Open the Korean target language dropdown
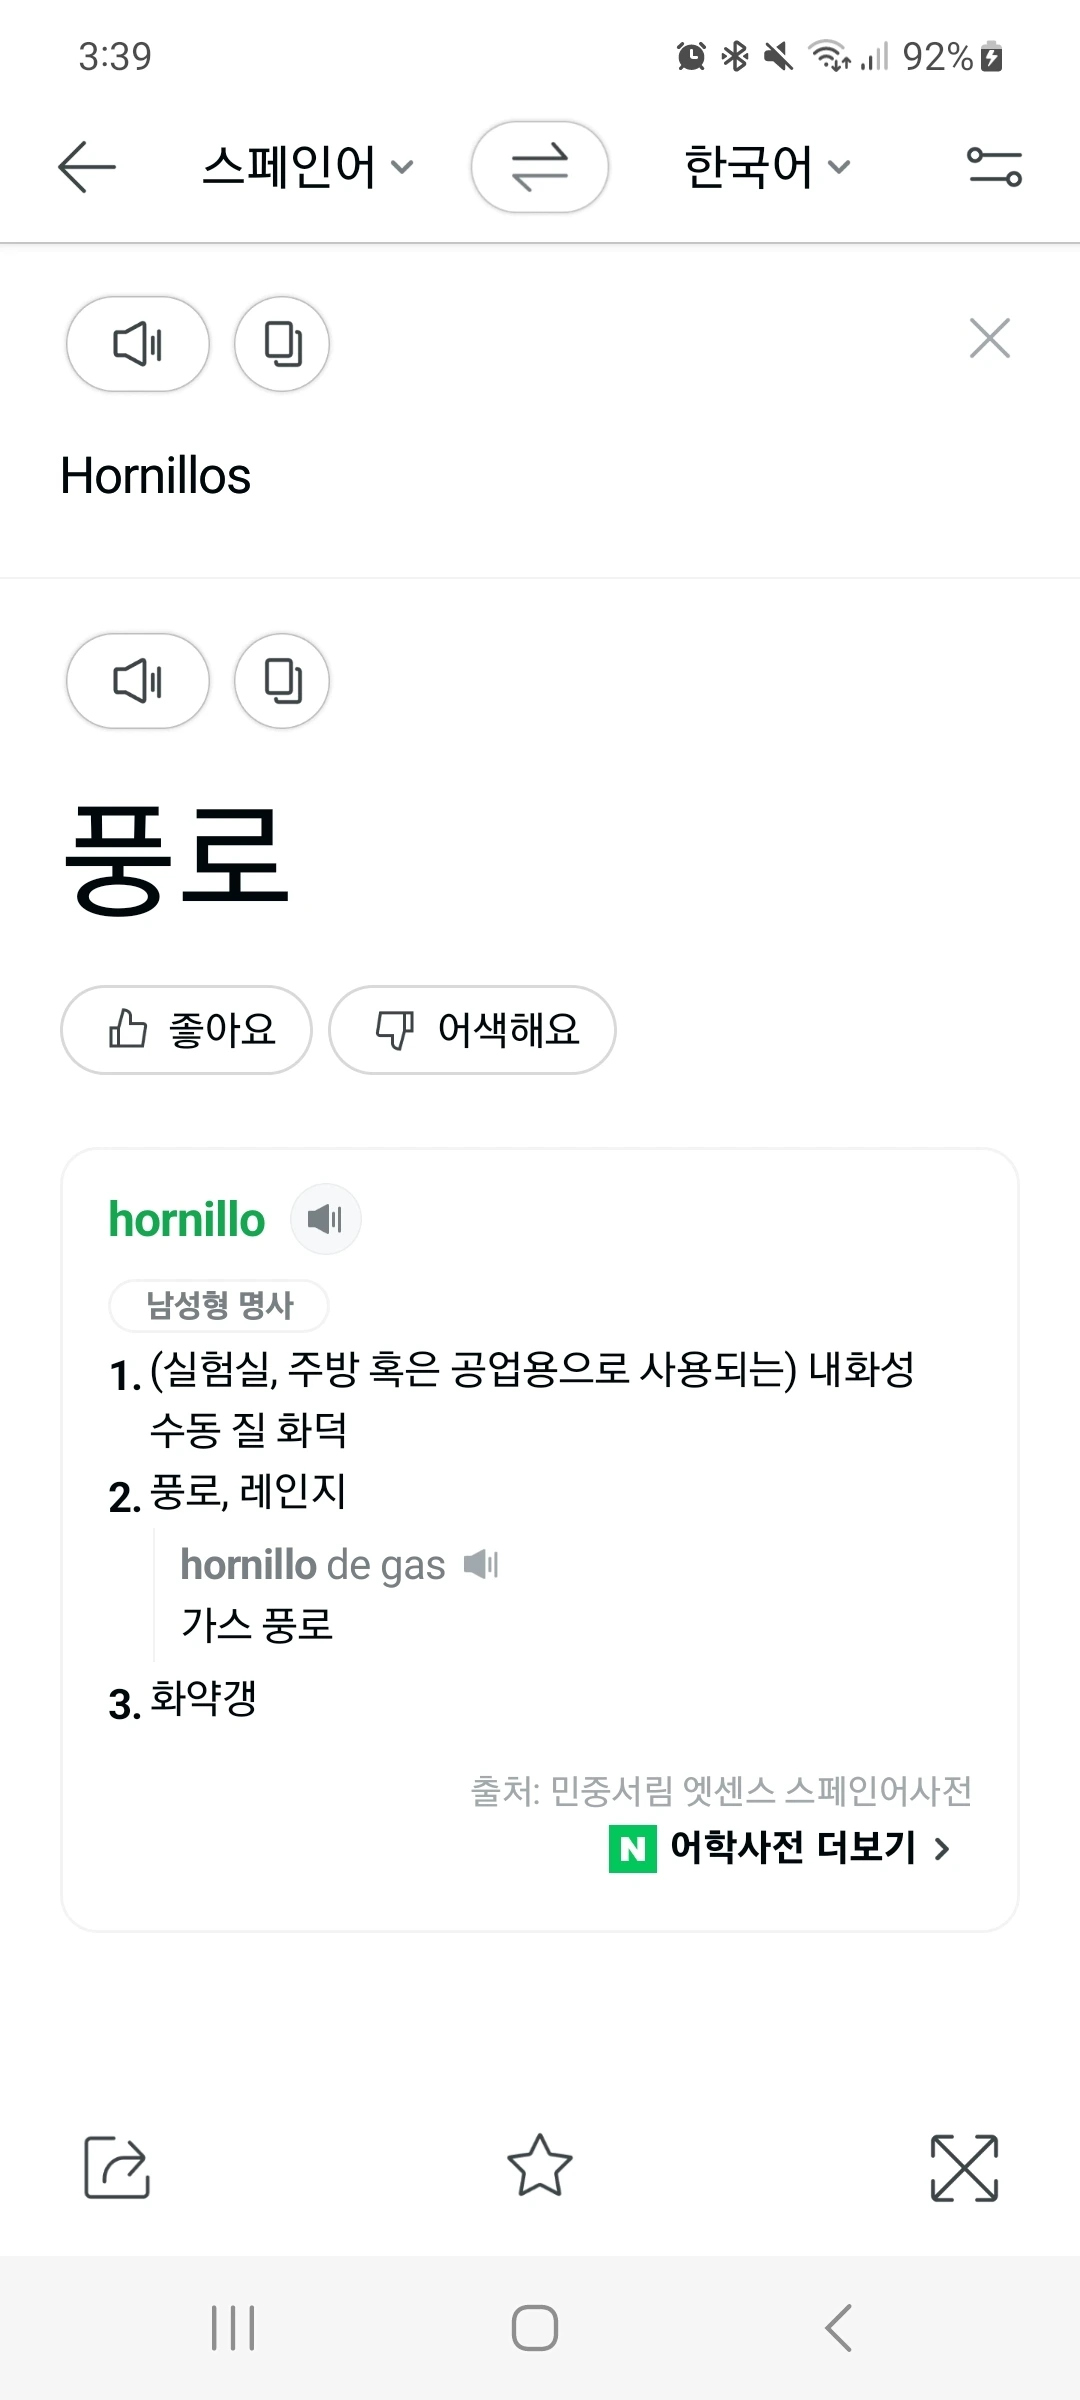The image size is (1080, 2400). [x=767, y=166]
